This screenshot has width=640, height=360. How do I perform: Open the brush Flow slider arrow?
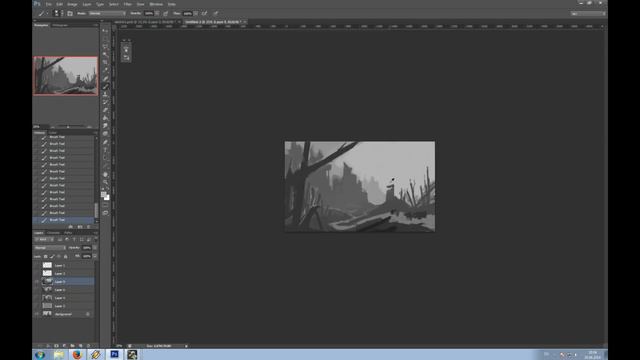tap(196, 13)
